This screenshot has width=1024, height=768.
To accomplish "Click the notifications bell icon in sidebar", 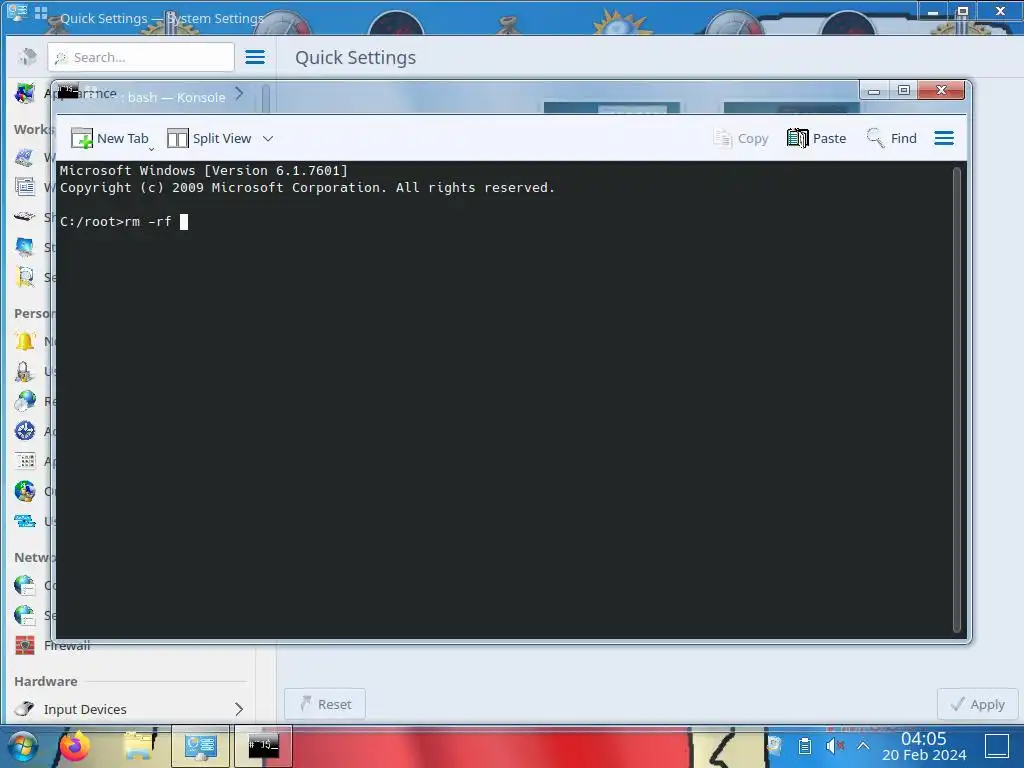I will (25, 340).
